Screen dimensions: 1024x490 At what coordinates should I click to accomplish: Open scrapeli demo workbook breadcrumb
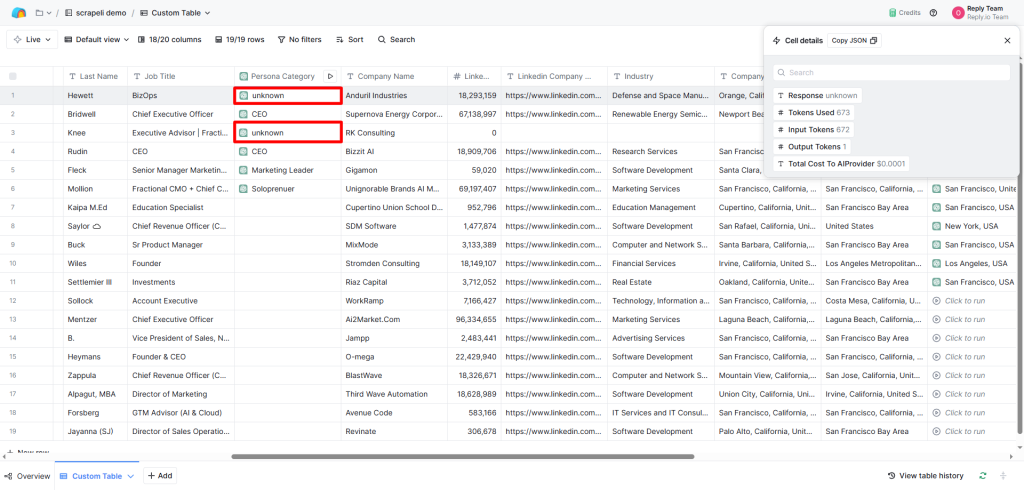click(95, 13)
